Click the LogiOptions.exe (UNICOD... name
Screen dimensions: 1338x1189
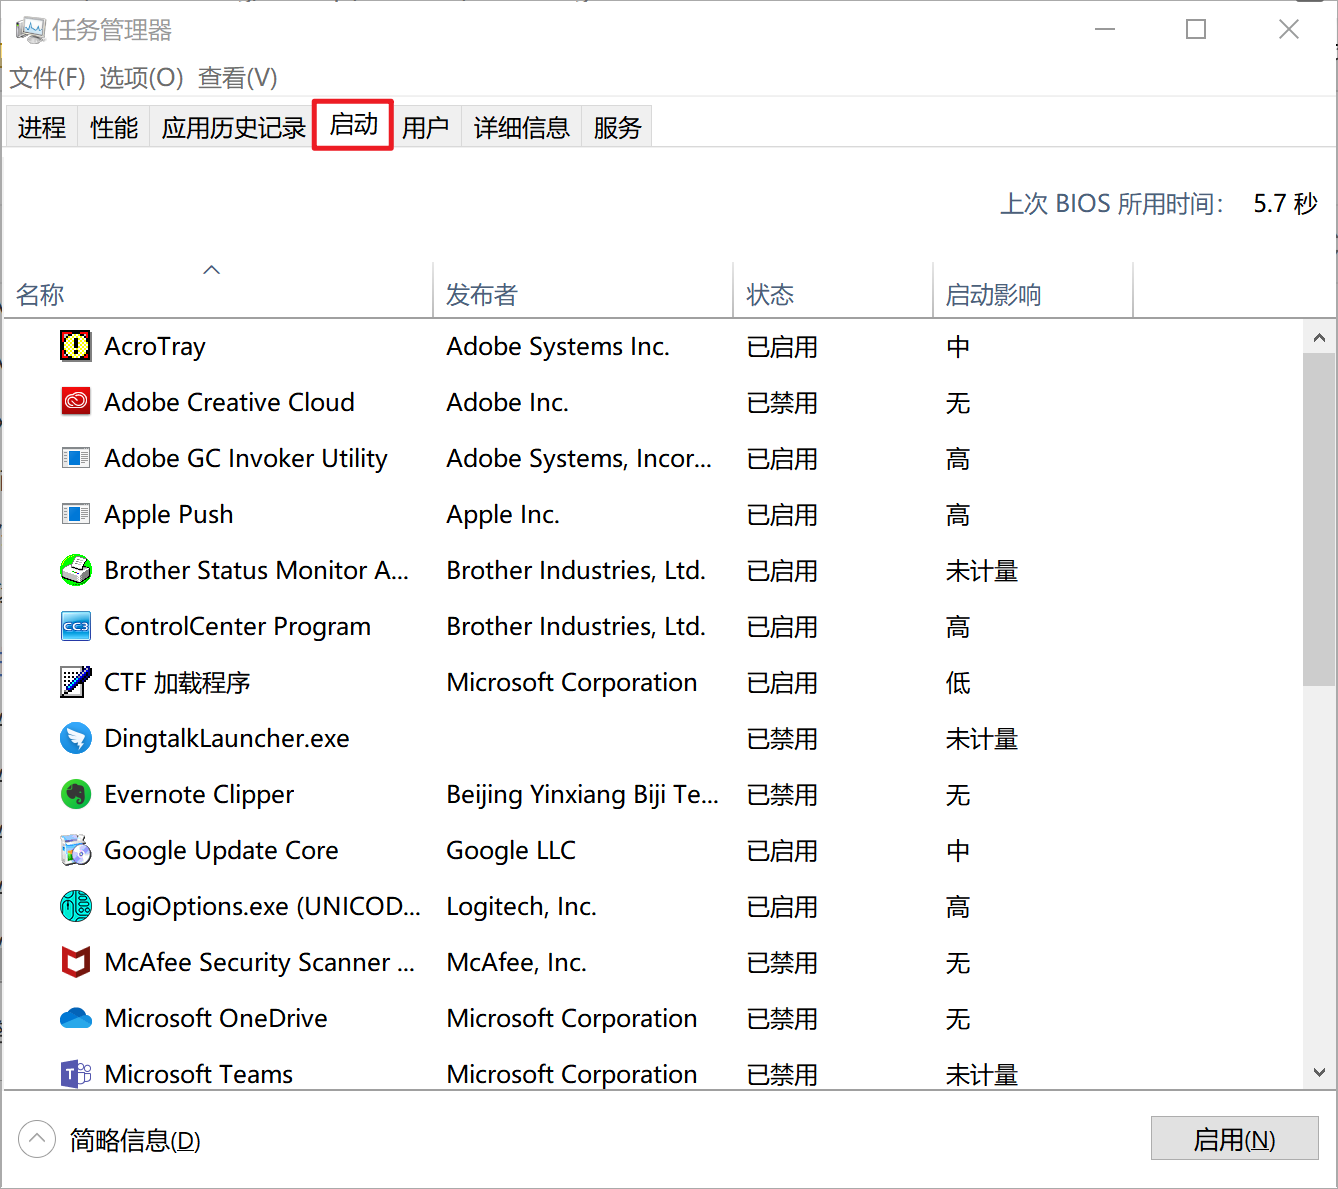[262, 906]
